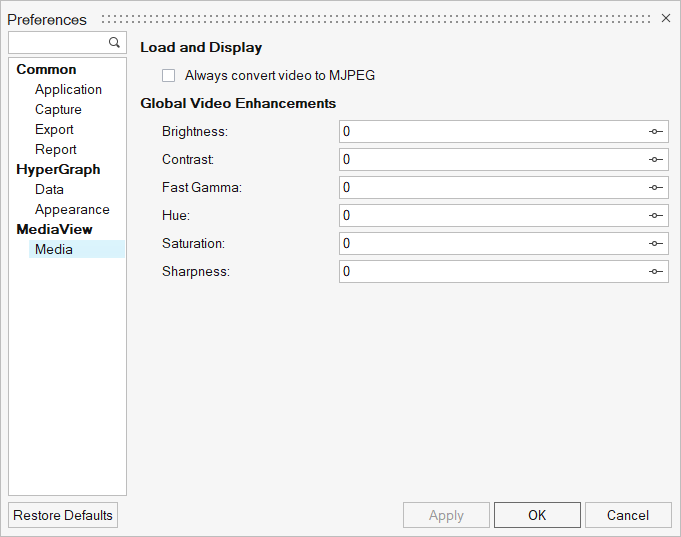Click the Brightness slider icon

point(655,132)
